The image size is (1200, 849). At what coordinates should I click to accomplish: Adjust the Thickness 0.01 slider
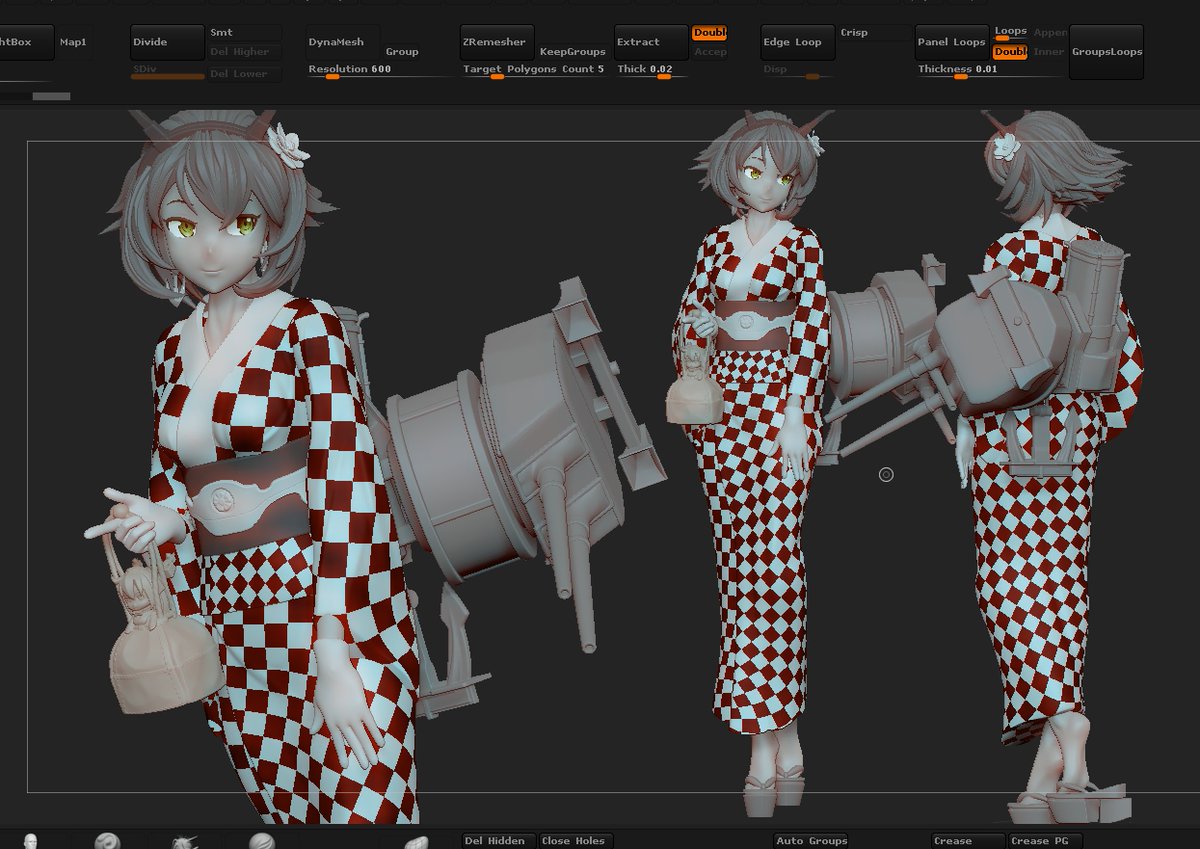989,72
